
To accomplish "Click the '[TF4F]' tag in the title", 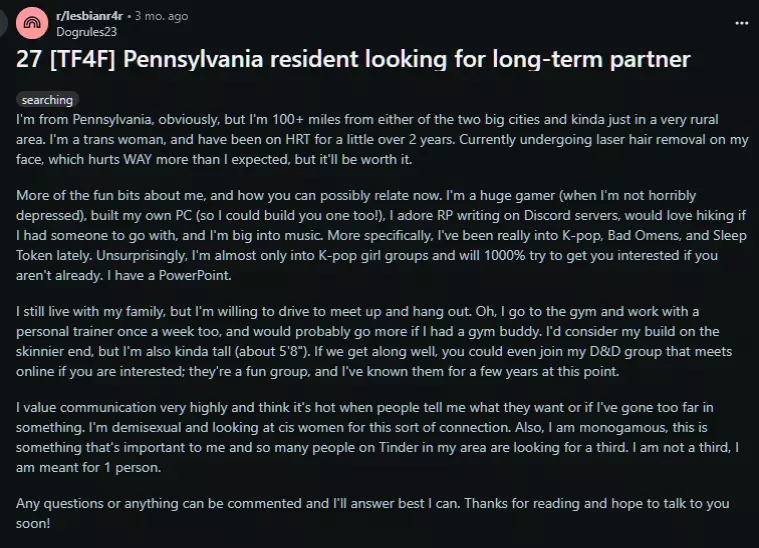I will pyautogui.click(x=81, y=60).
